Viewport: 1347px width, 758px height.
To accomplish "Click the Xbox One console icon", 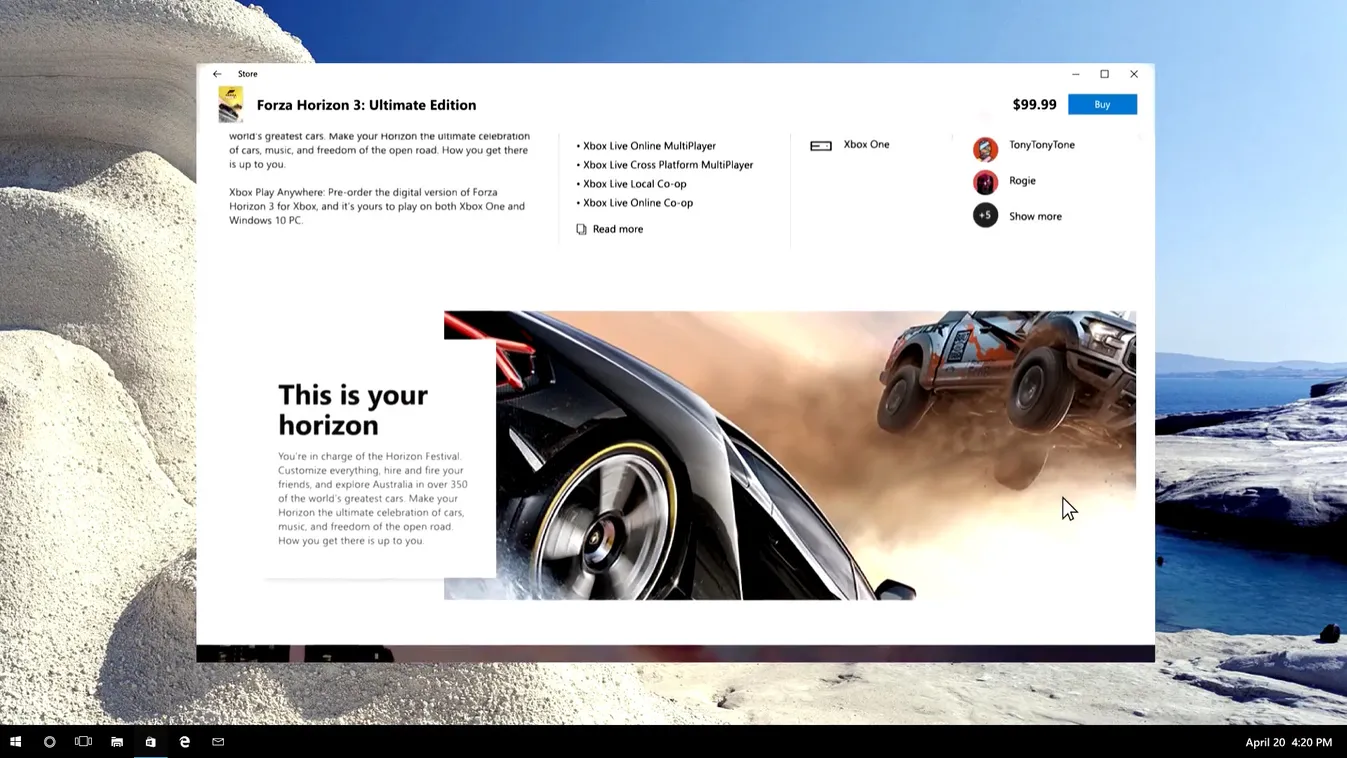I will pyautogui.click(x=821, y=145).
